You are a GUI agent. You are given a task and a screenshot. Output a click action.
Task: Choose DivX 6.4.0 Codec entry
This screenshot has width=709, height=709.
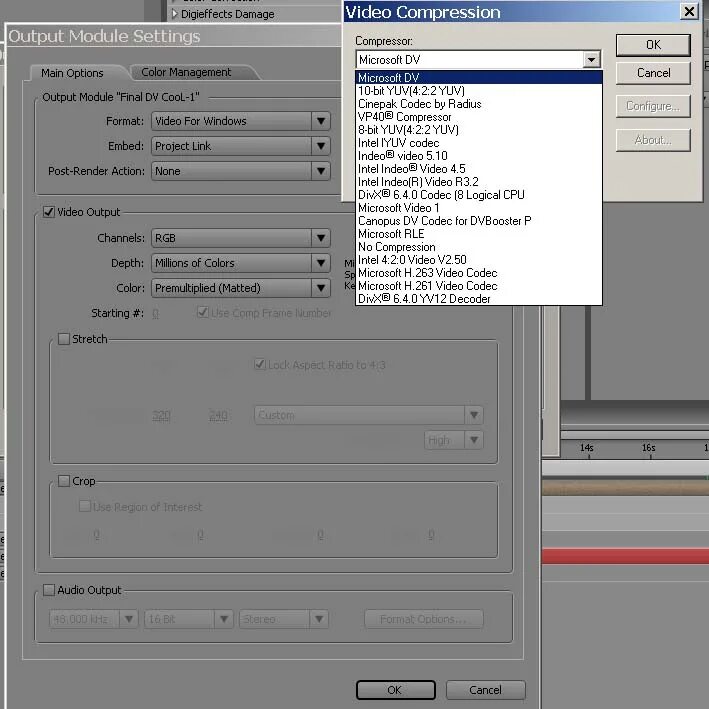tap(479, 195)
